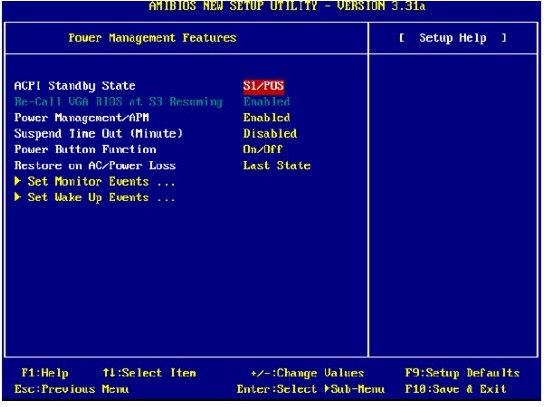Screen dimensions: 551x407
Task: Open Set Wake Up Events submenu
Action: point(101,198)
